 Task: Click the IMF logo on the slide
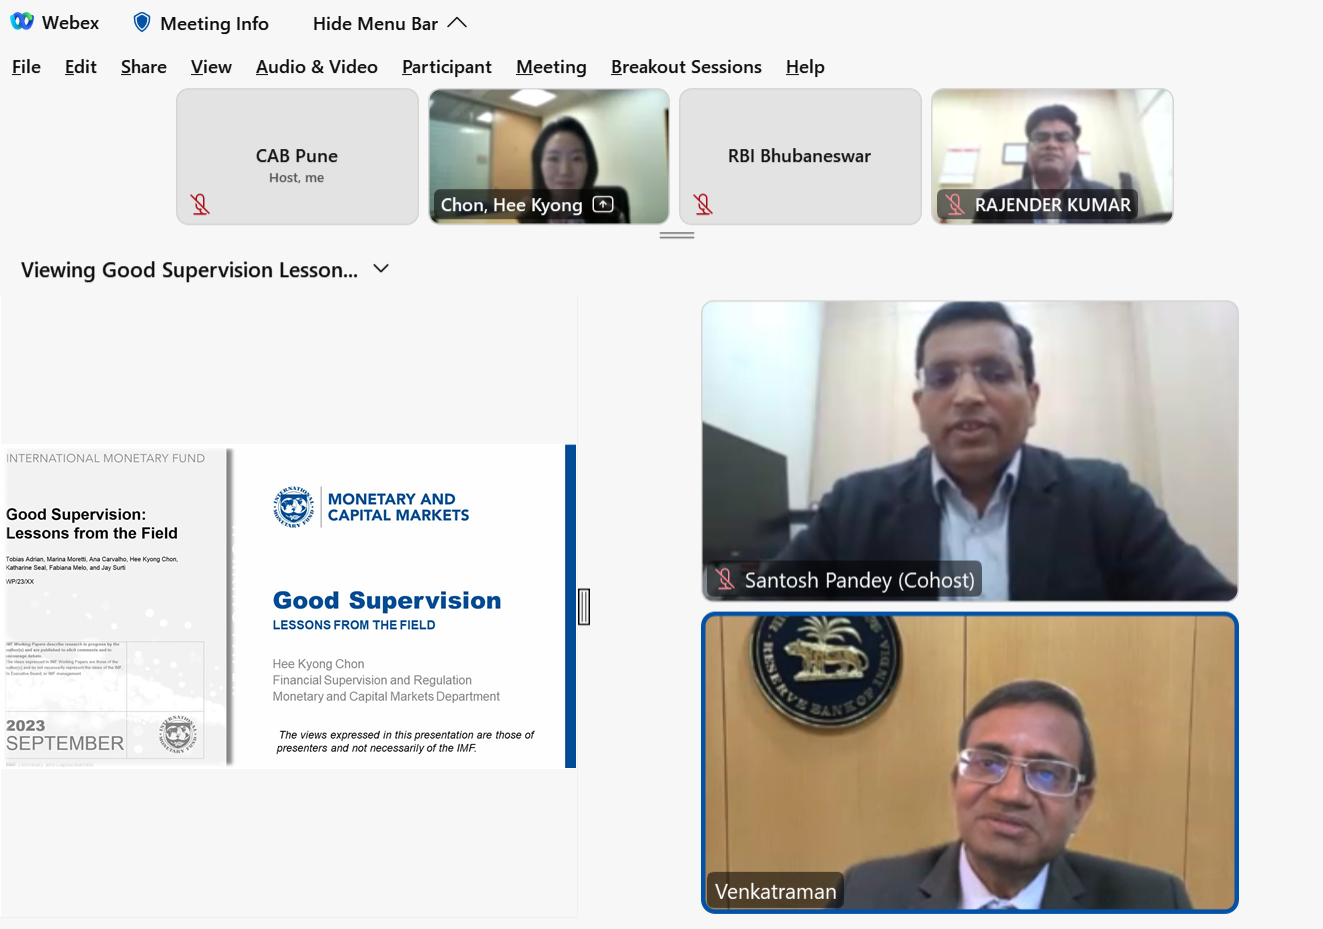coord(294,507)
